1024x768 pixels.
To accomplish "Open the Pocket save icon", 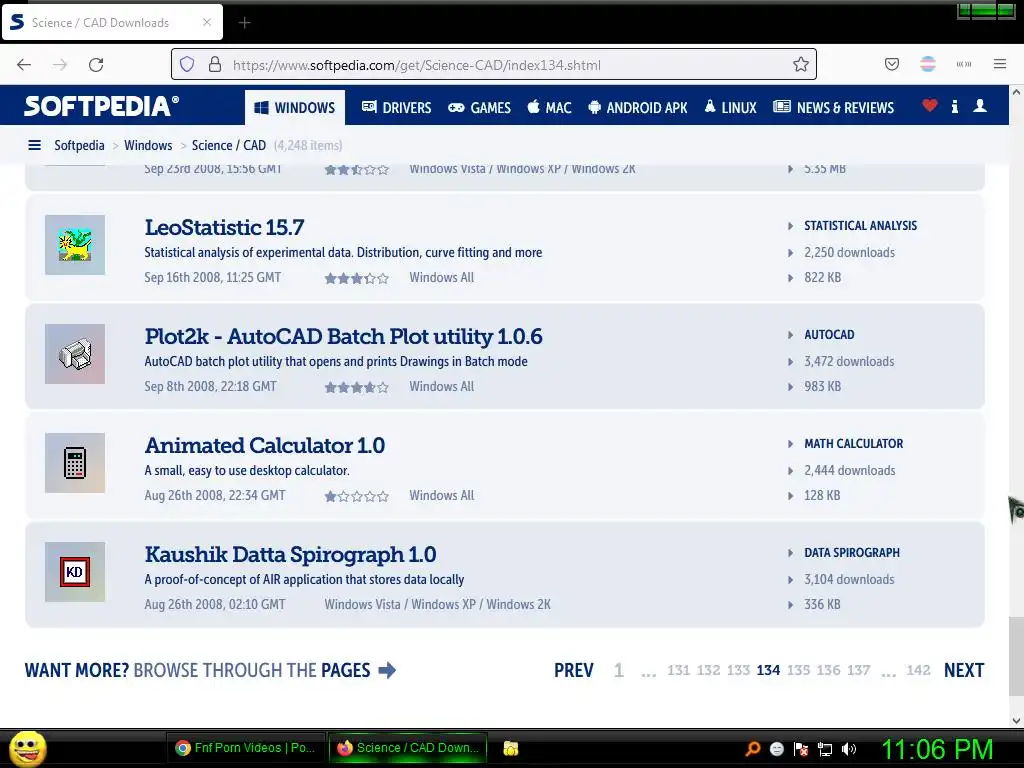I will tap(892, 64).
